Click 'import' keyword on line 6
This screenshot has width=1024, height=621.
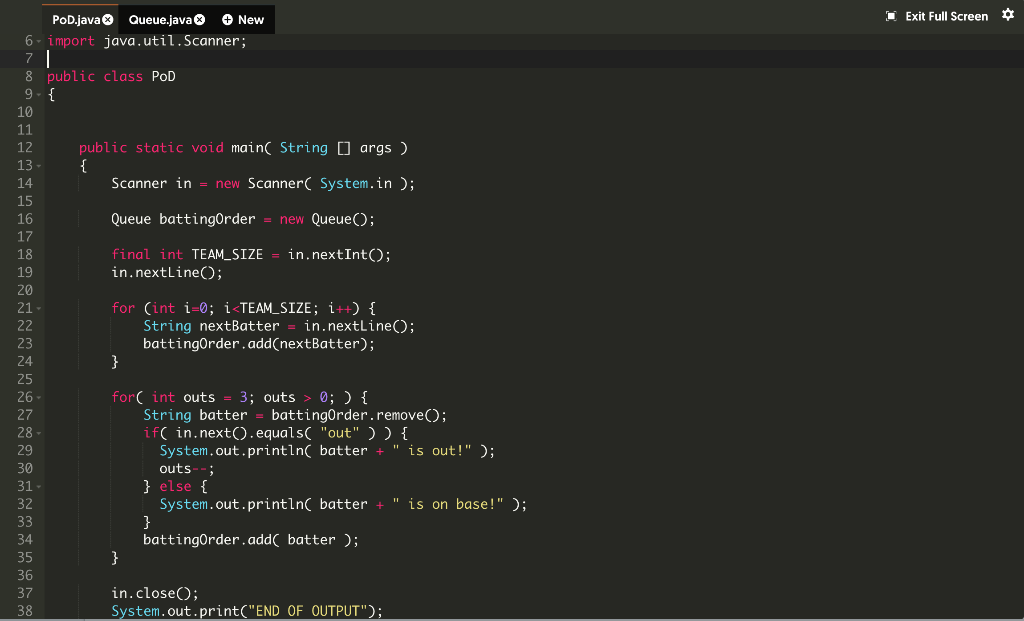point(71,41)
